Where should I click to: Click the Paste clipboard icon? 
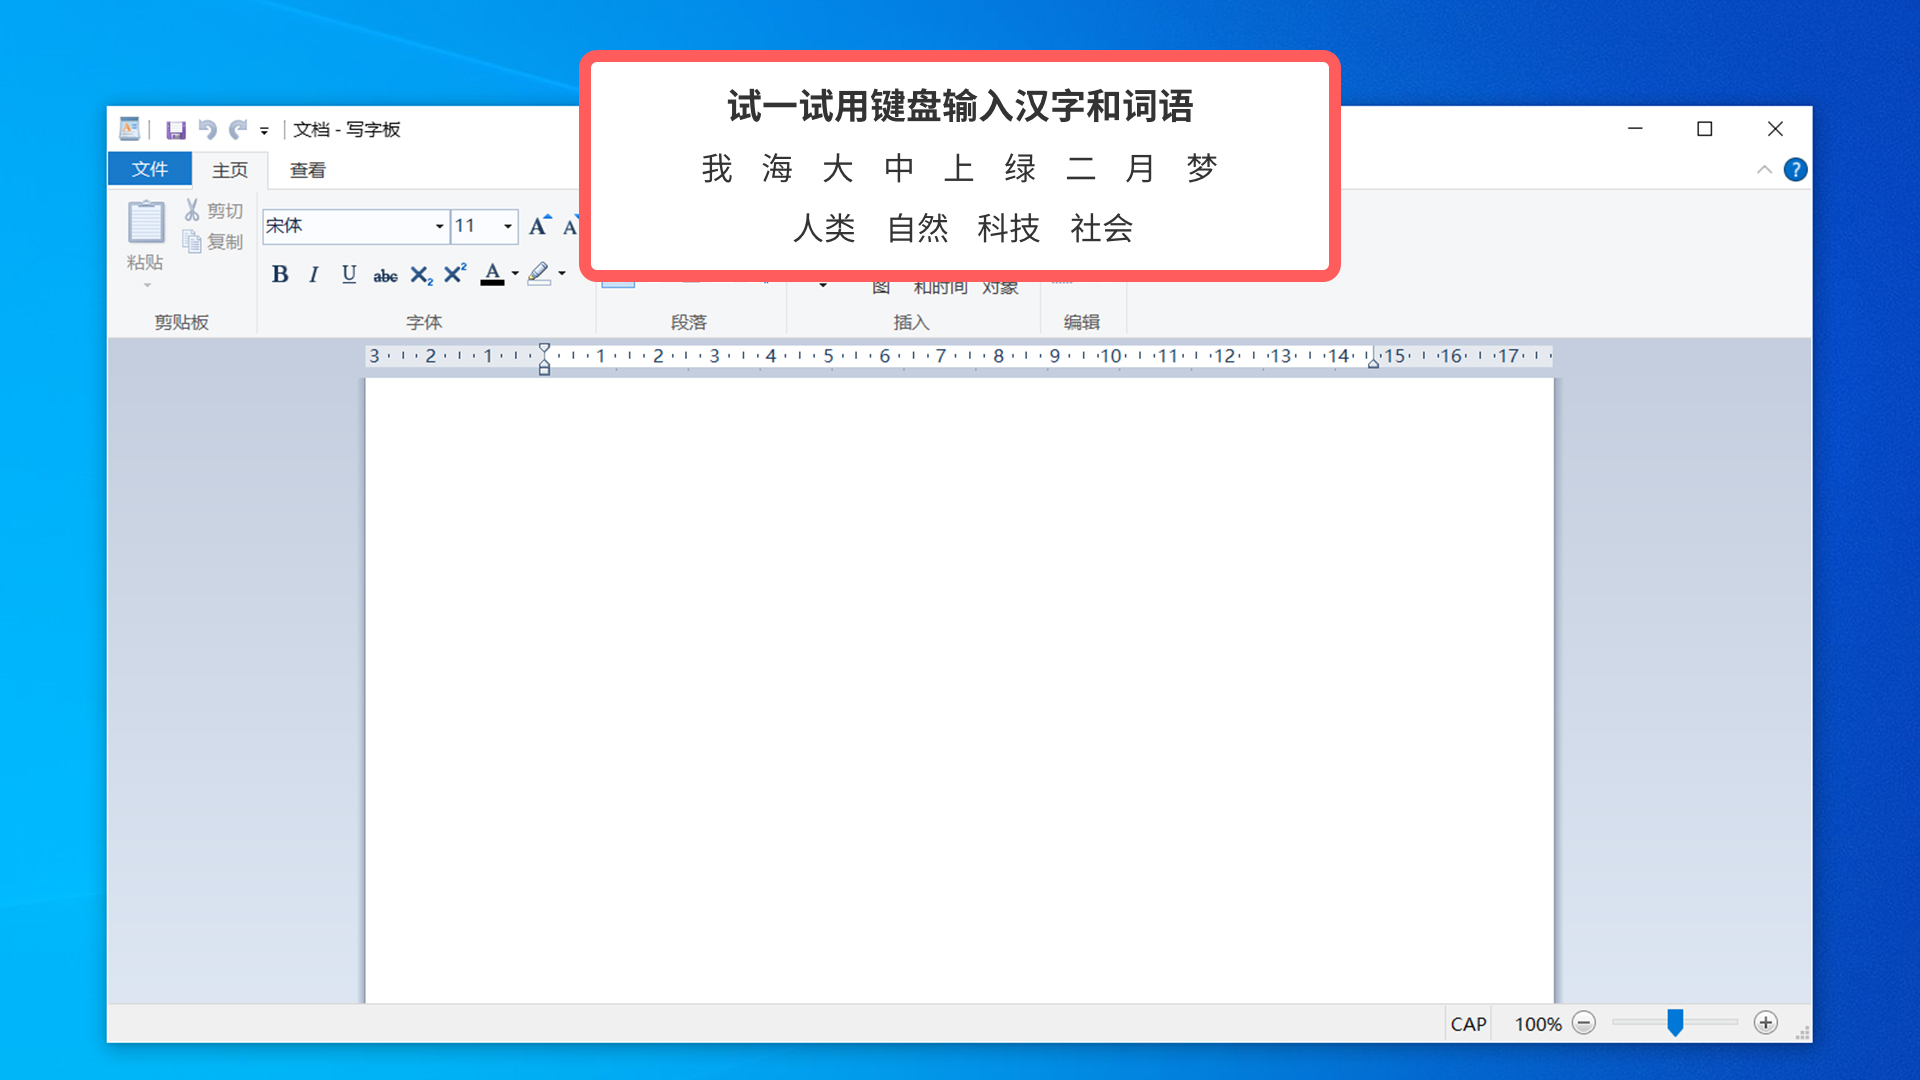pos(146,224)
